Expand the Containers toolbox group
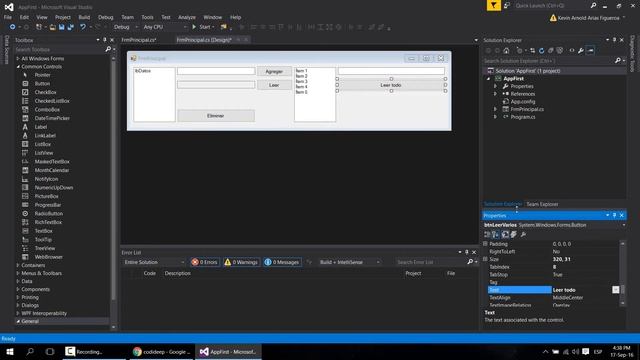The height and width of the screenshot is (360, 640). [x=18, y=265]
